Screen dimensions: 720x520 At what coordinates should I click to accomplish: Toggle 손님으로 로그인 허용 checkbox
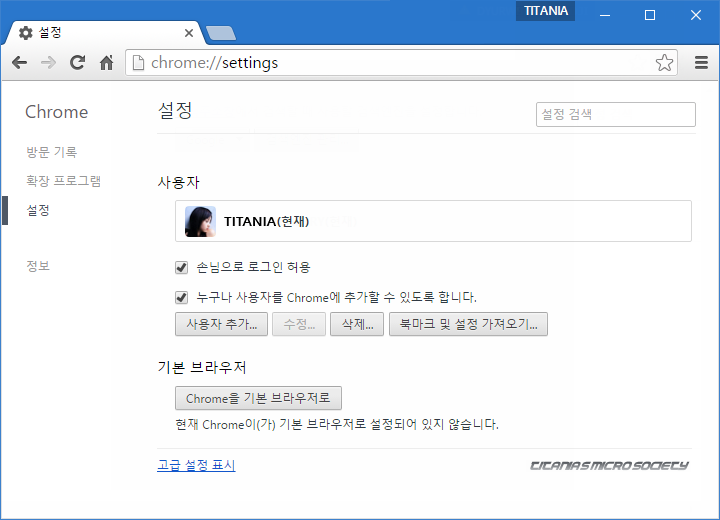click(x=181, y=267)
